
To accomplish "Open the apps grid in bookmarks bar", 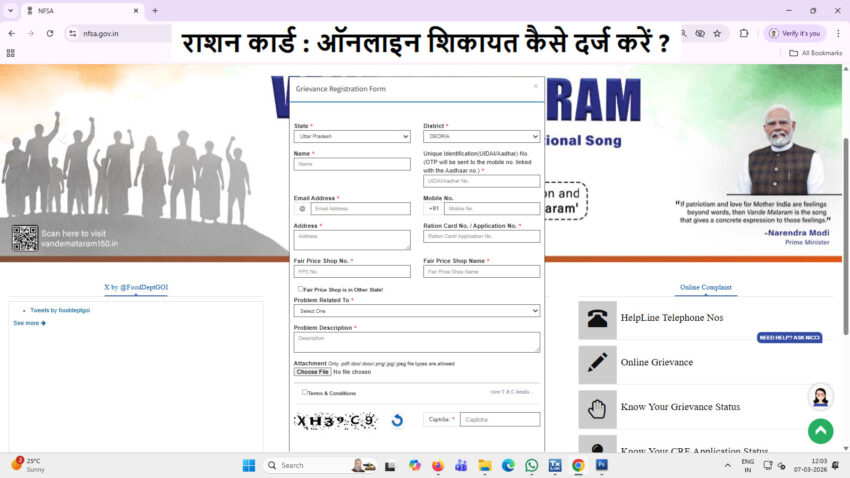I will click(10, 53).
